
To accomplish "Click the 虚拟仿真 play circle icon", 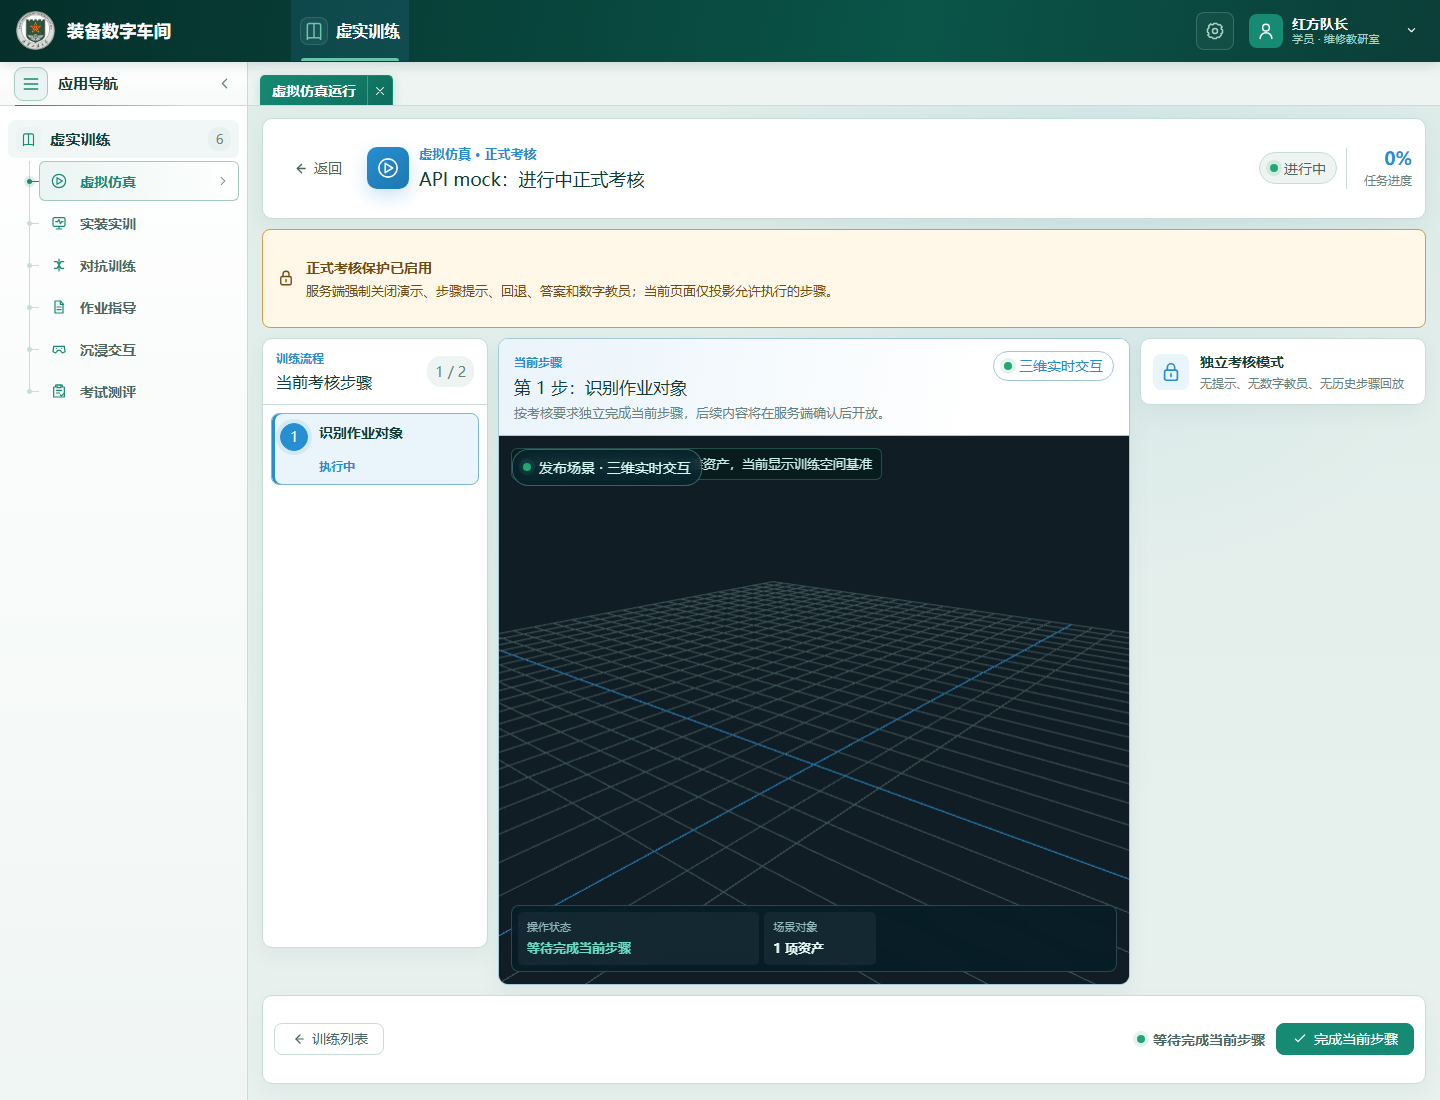I will (x=59, y=181).
